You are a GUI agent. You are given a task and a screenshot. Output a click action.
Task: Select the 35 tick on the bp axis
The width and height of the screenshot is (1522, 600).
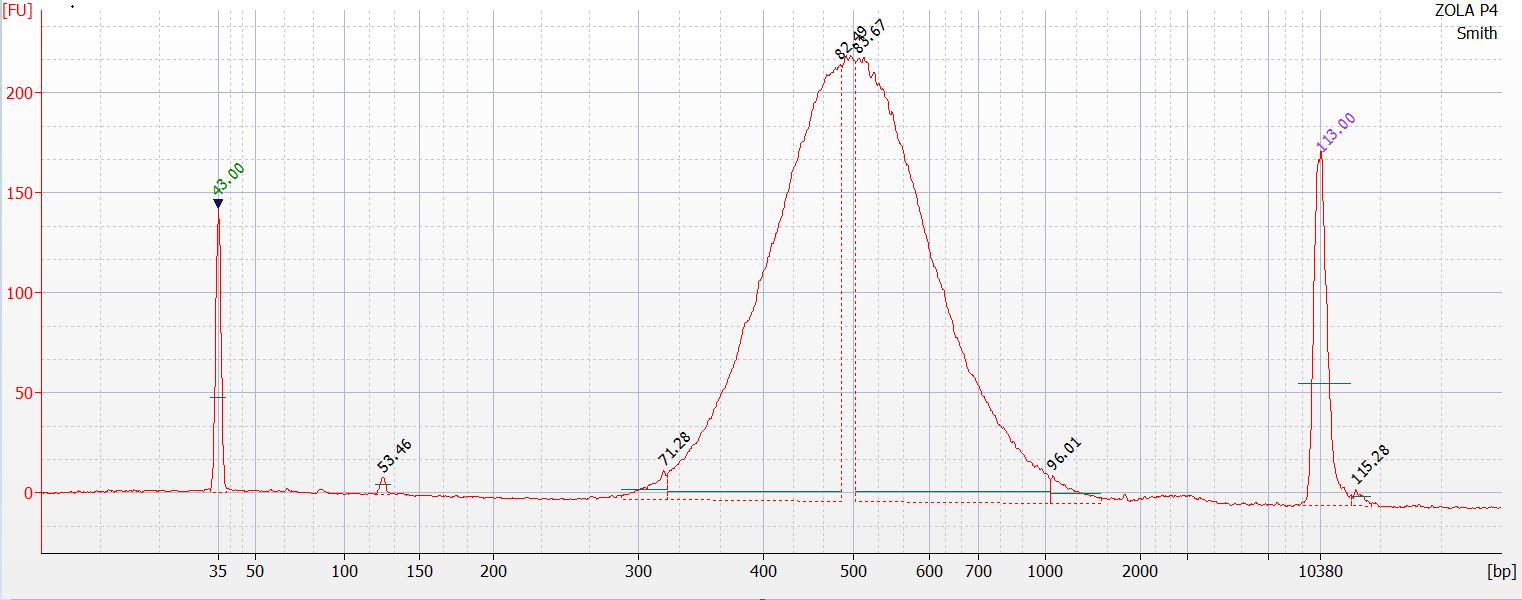click(218, 572)
